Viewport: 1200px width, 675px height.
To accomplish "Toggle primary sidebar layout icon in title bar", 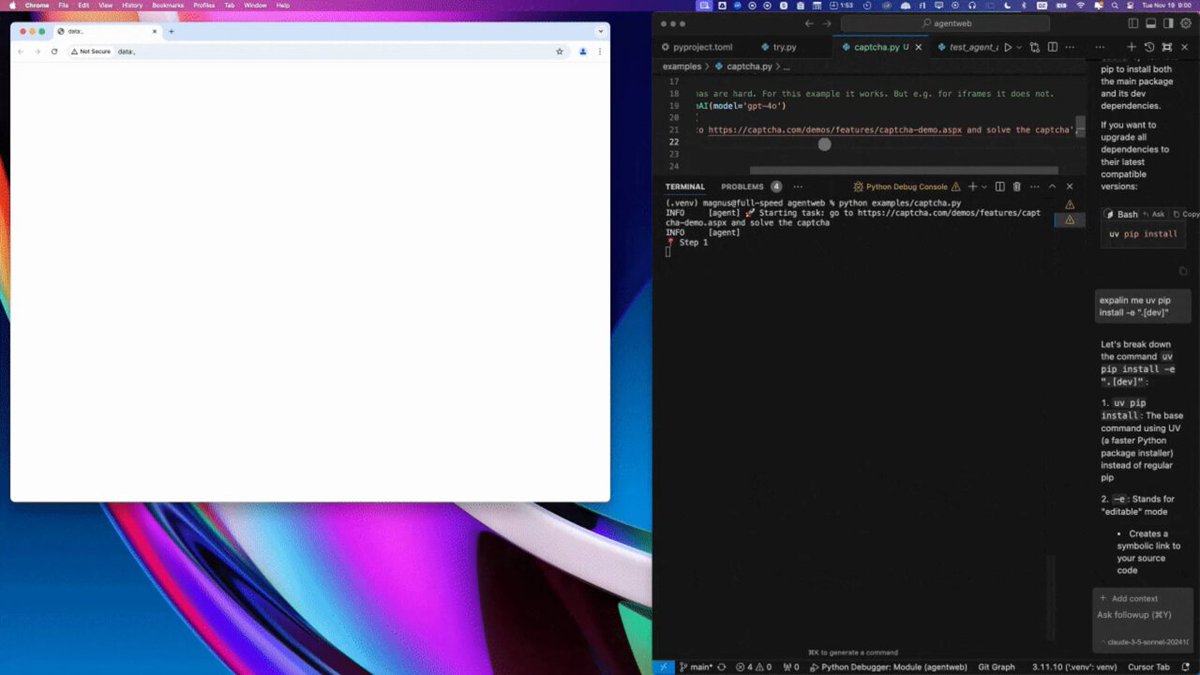I will coord(1133,23).
